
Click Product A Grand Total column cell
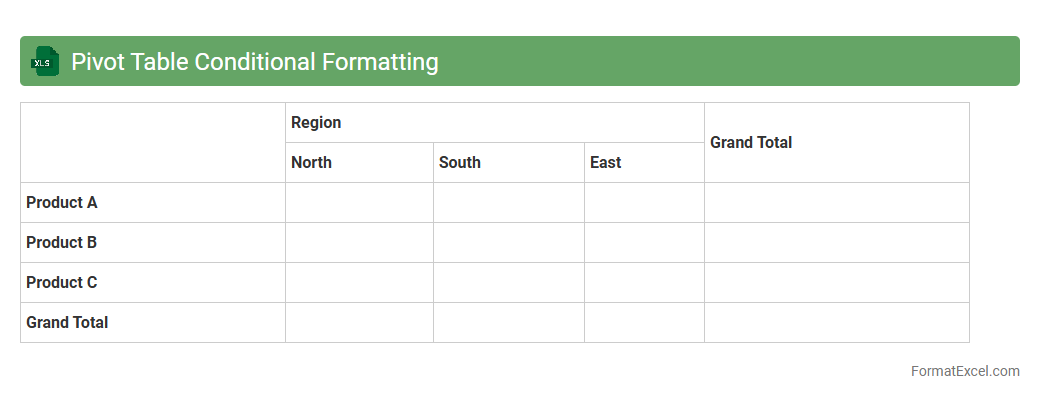pos(836,203)
